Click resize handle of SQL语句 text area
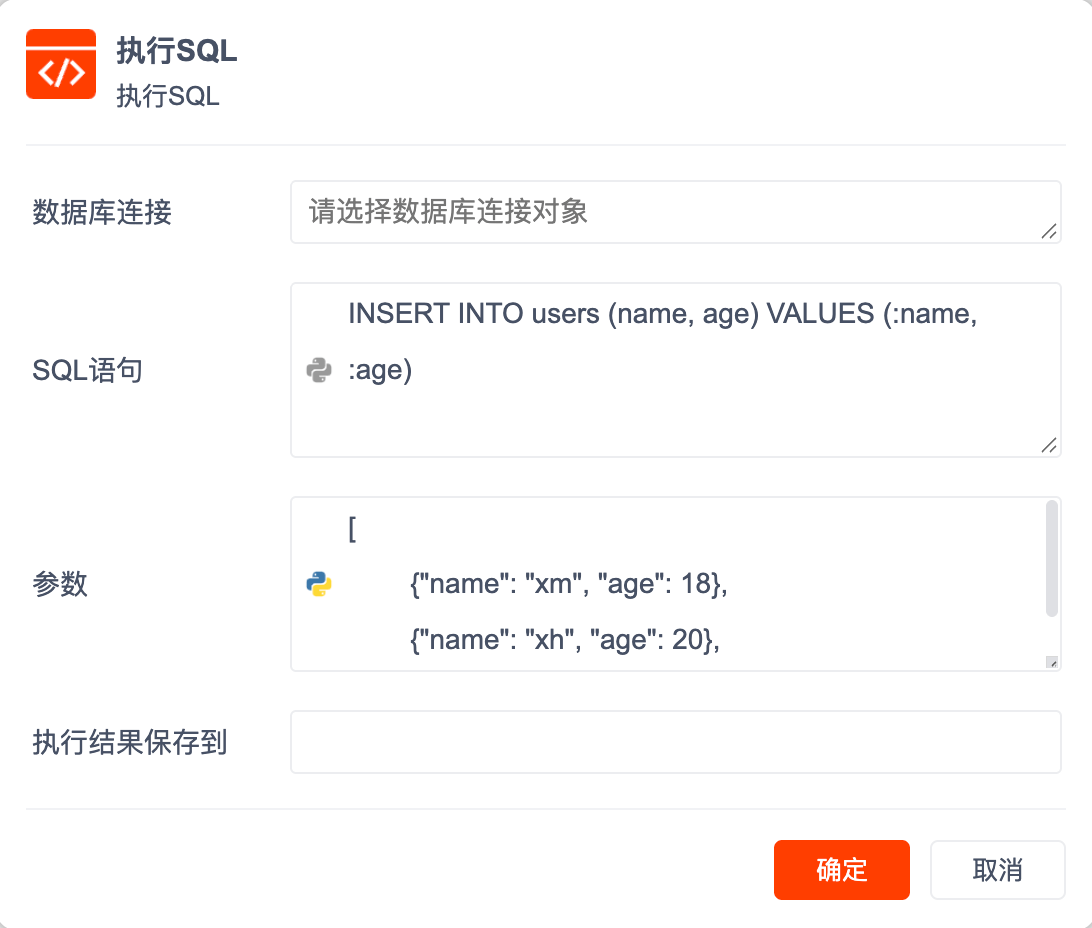Viewport: 1092px width, 928px height. tap(1048, 445)
